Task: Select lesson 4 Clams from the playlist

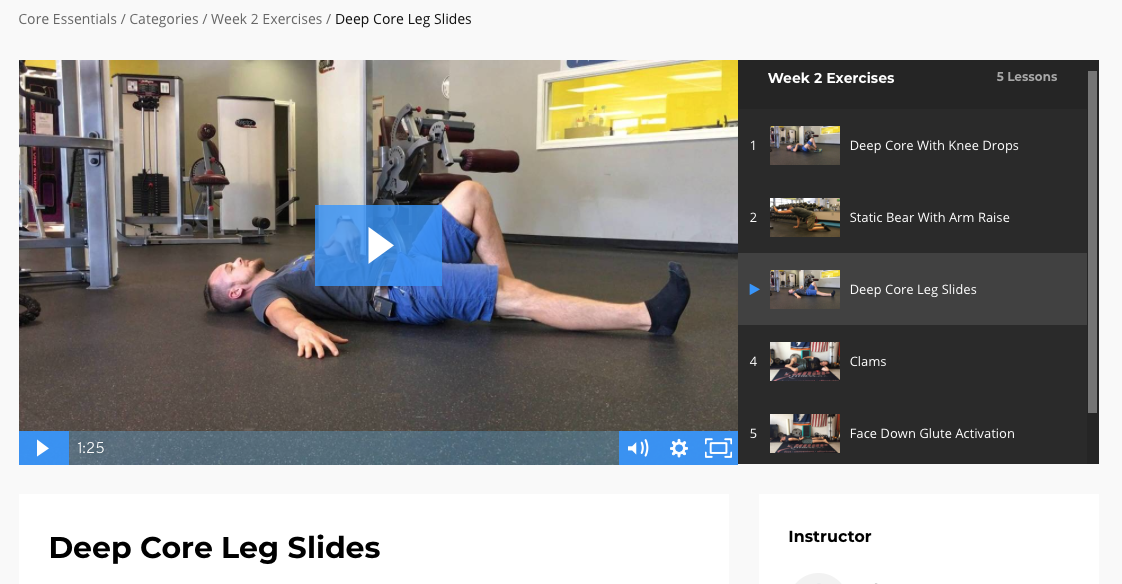Action: tap(913, 361)
